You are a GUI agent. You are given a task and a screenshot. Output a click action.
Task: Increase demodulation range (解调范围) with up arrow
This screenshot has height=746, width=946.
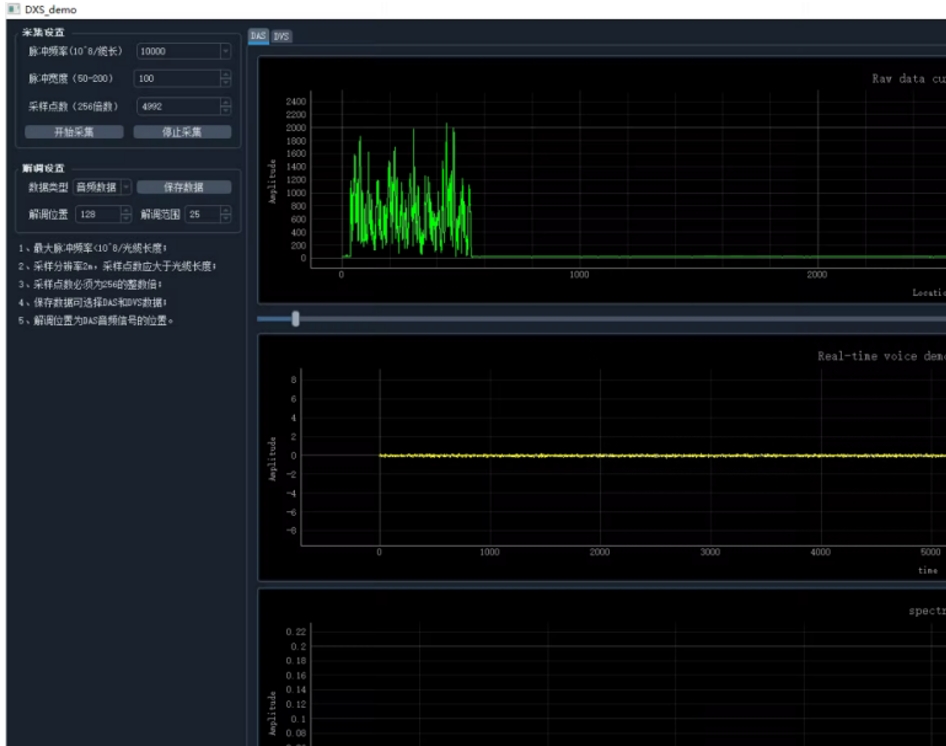pyautogui.click(x=225, y=210)
